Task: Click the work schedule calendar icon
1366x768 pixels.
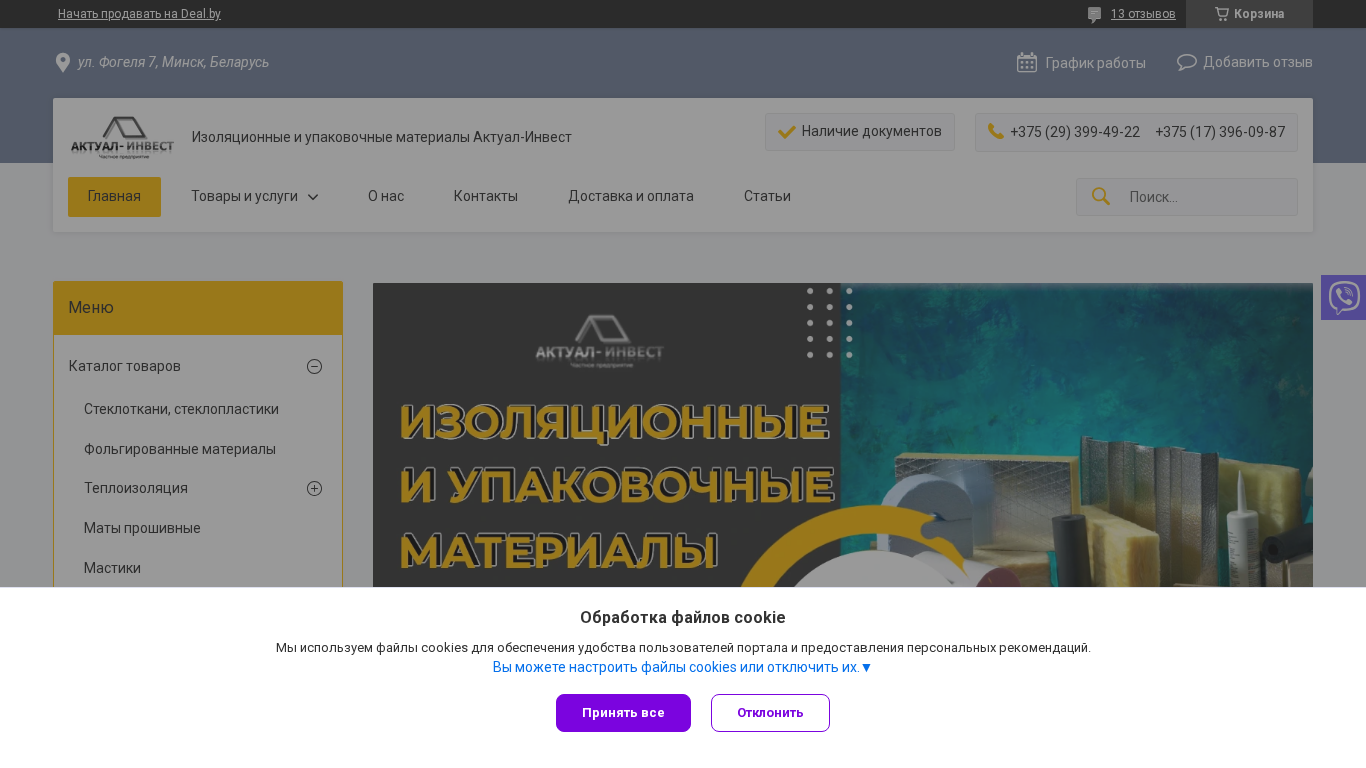Action: pyautogui.click(x=1026, y=63)
